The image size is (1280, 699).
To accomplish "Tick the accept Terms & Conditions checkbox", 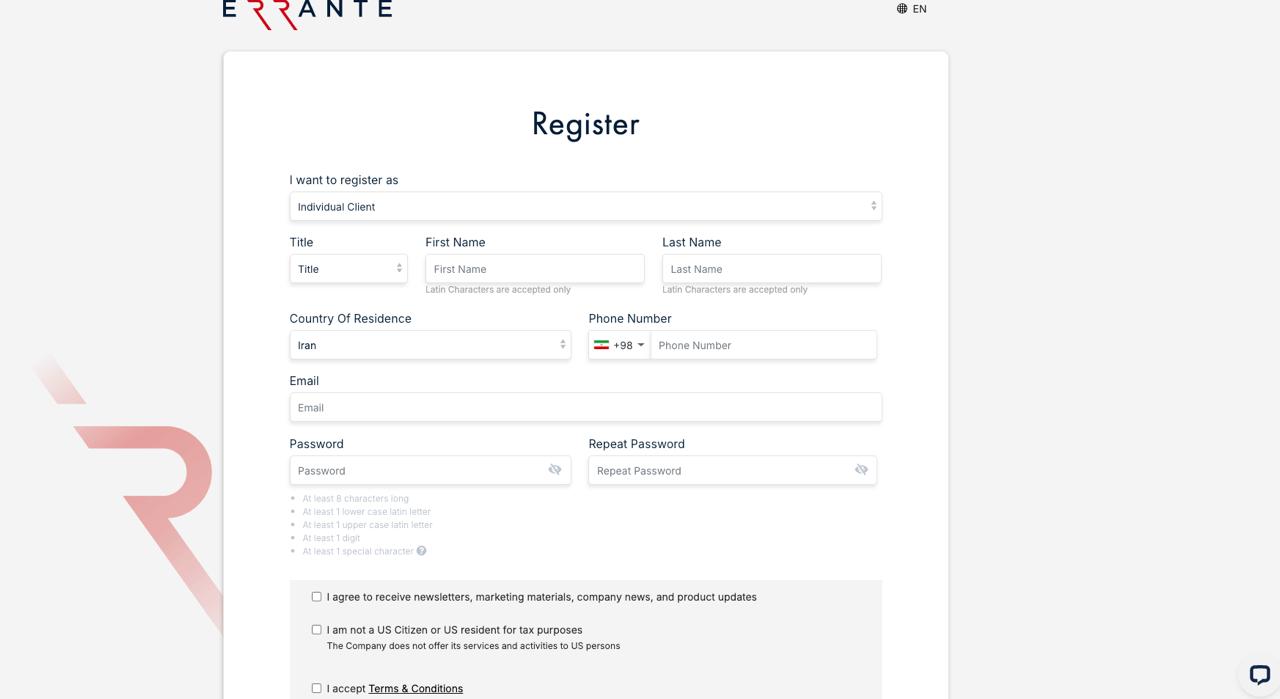I will click(317, 688).
